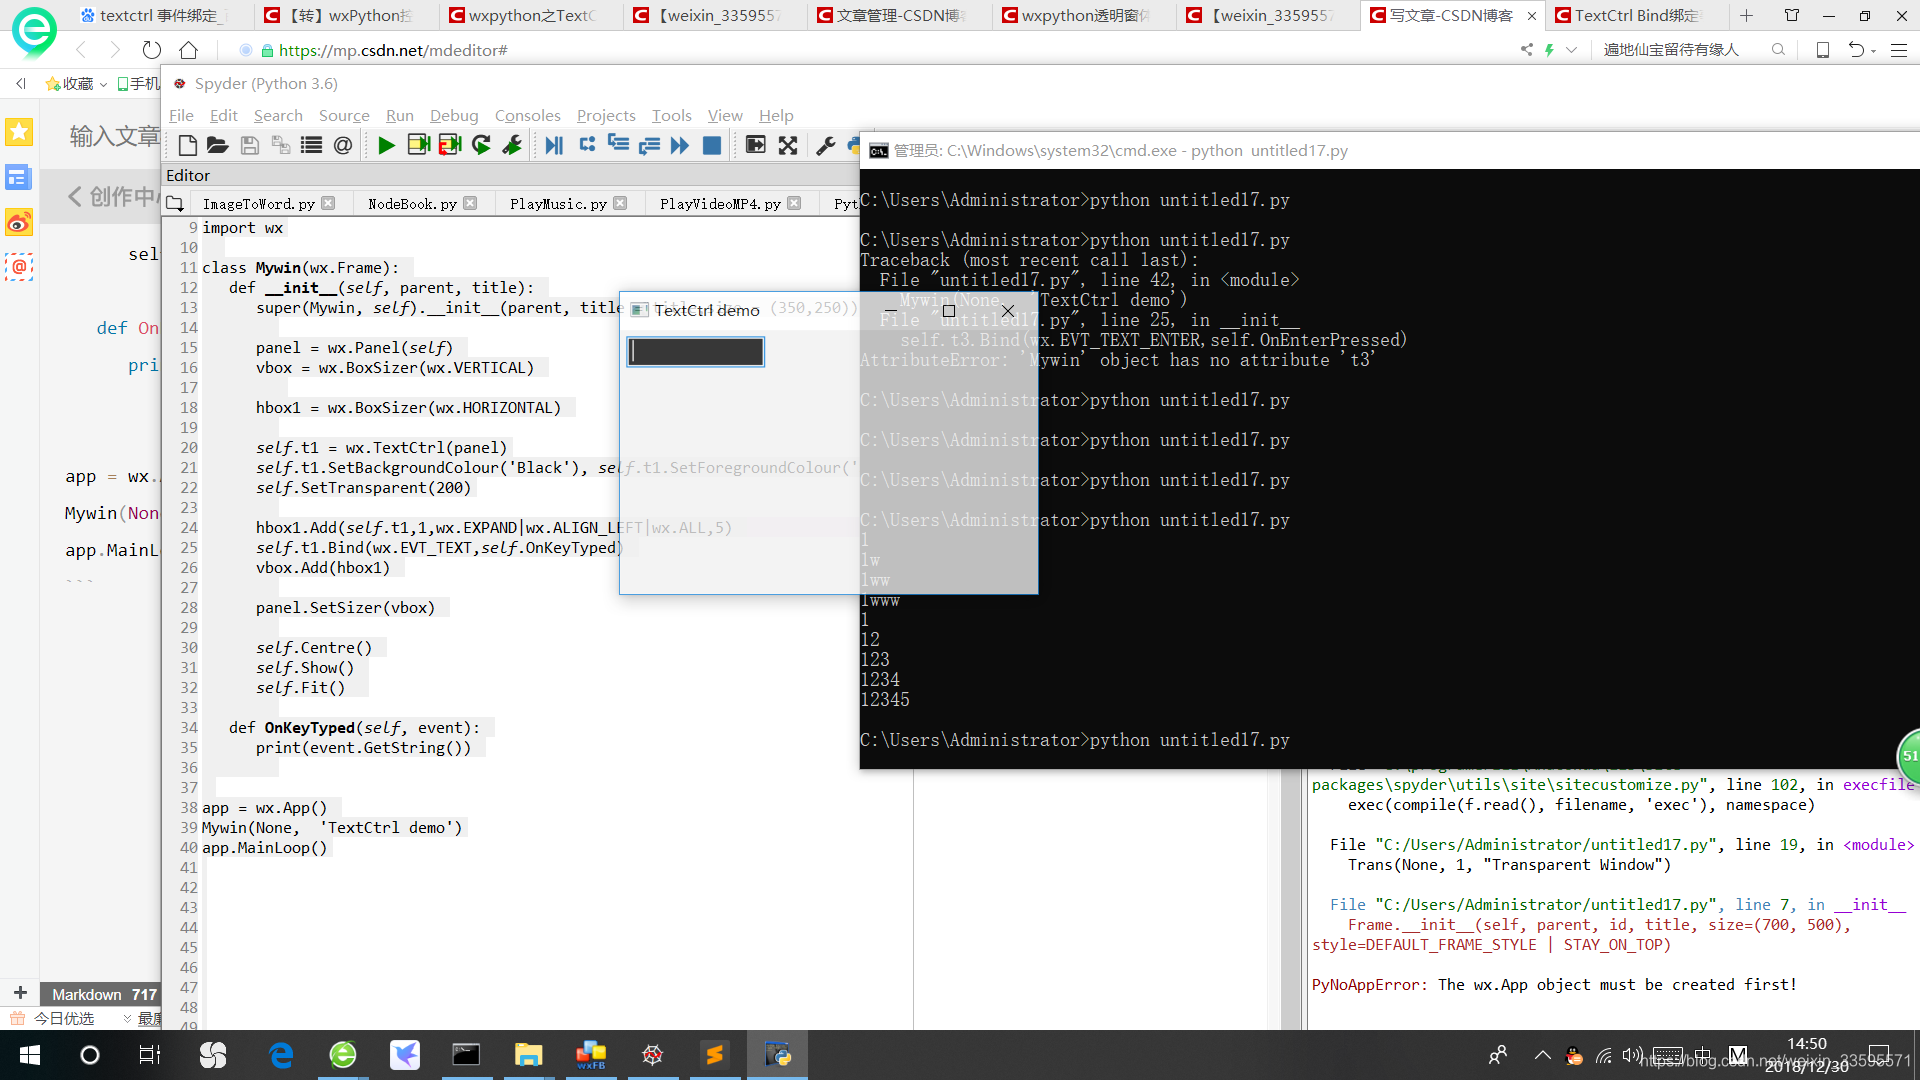Step into function debug icon
The width and height of the screenshot is (1920, 1080).
618,146
